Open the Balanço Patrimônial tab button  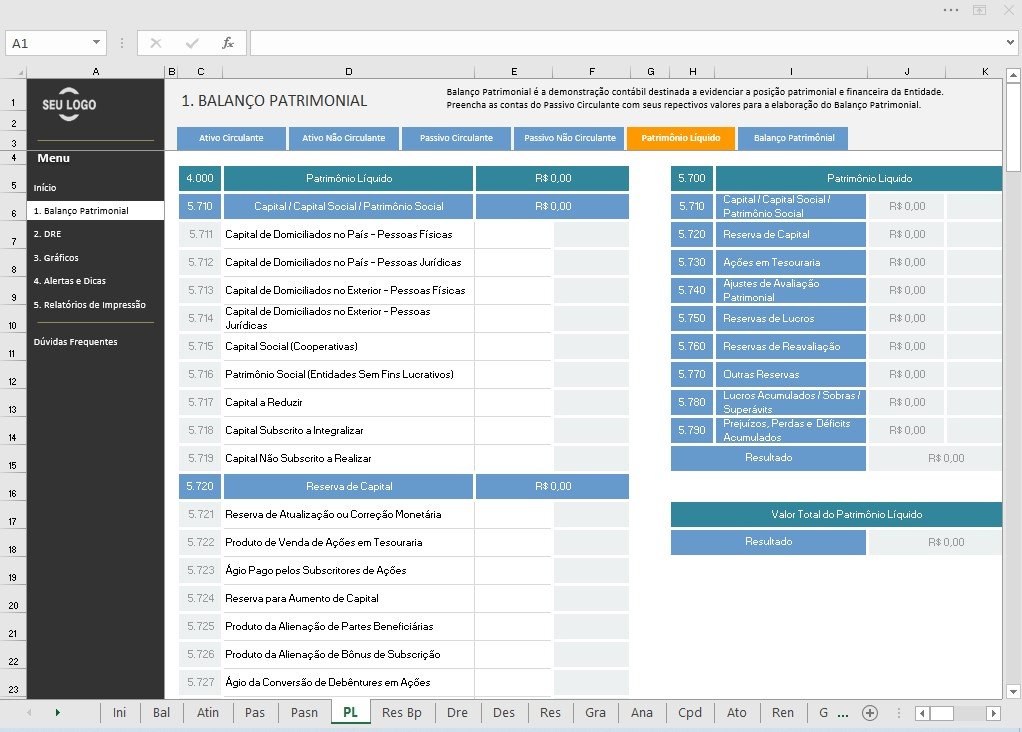click(x=793, y=138)
